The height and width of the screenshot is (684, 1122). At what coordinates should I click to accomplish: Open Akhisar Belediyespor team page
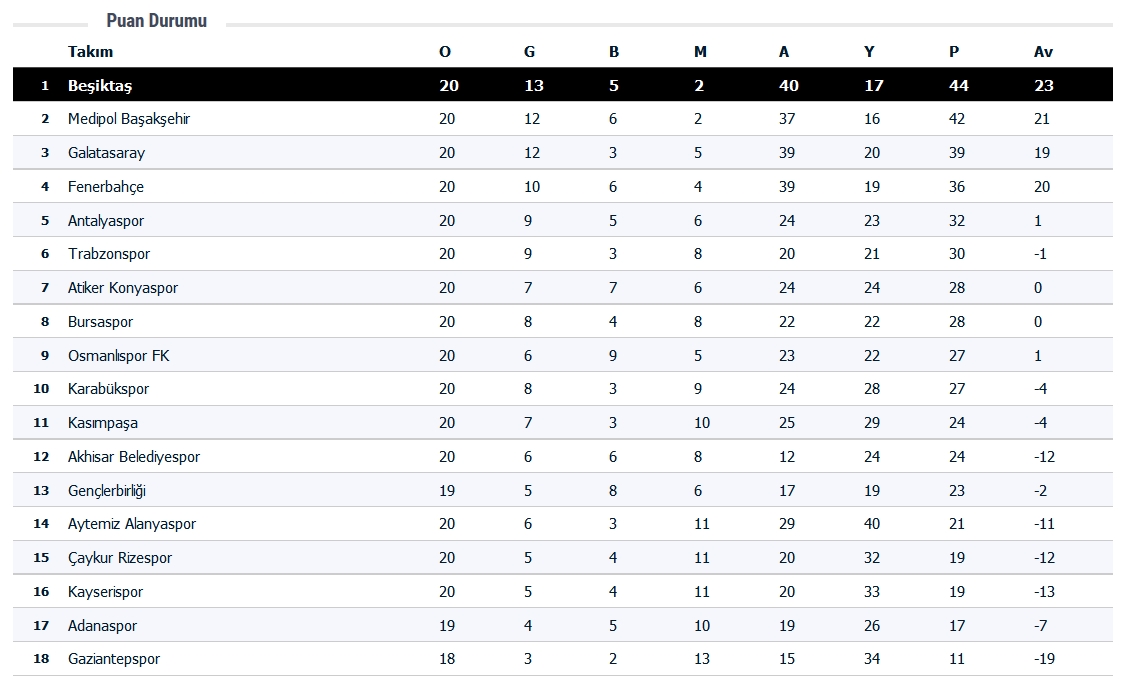[x=134, y=457]
